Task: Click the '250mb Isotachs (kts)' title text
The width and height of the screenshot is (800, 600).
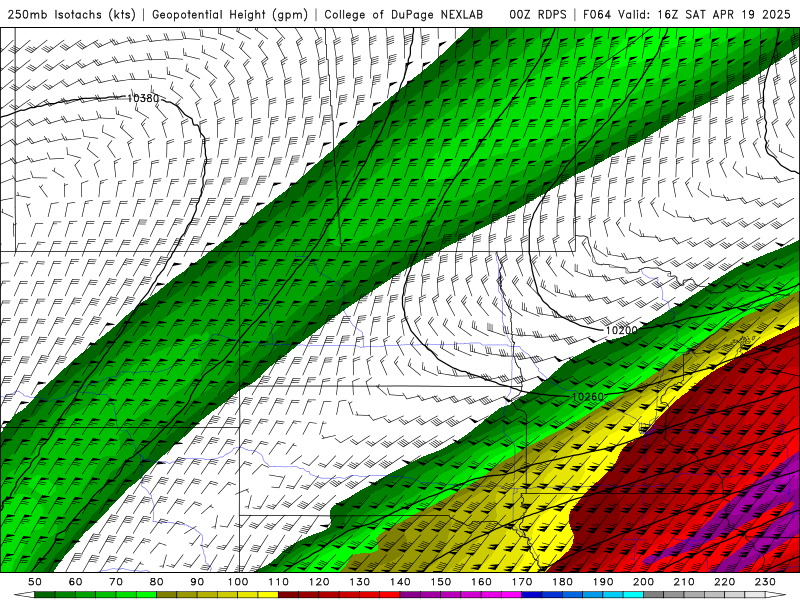Action: [x=71, y=14]
